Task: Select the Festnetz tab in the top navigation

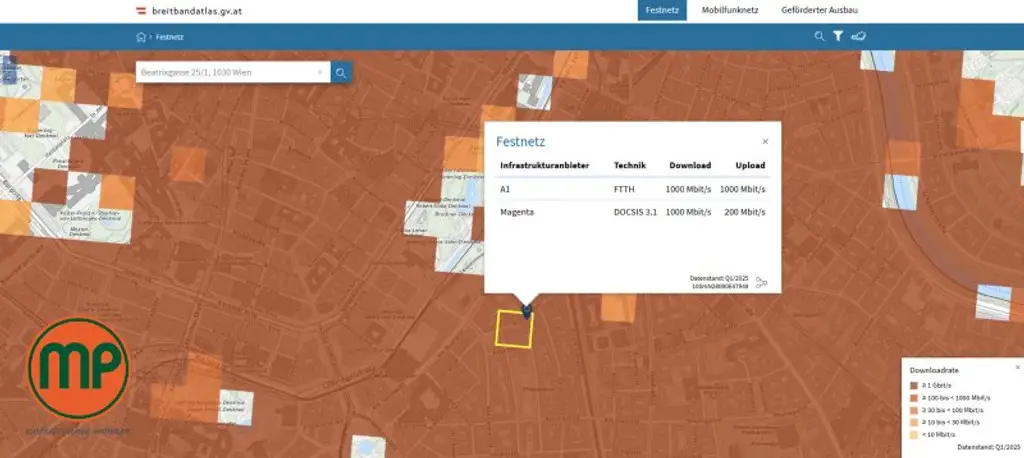Action: (x=664, y=10)
